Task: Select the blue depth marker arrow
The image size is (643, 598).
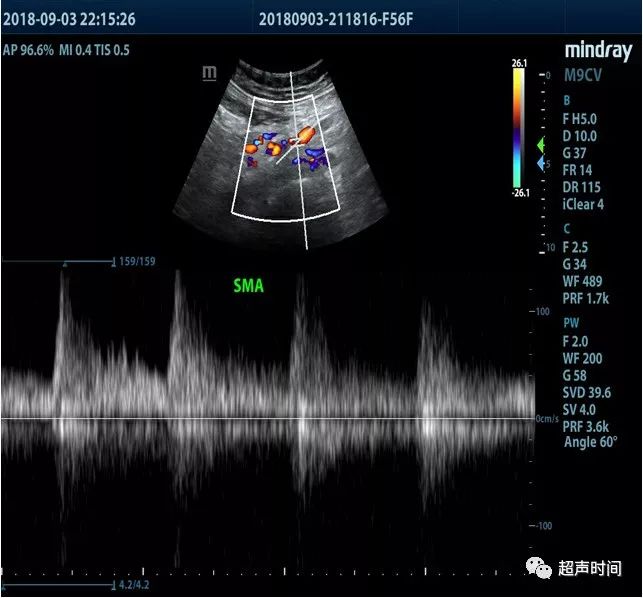Action: [x=541, y=163]
